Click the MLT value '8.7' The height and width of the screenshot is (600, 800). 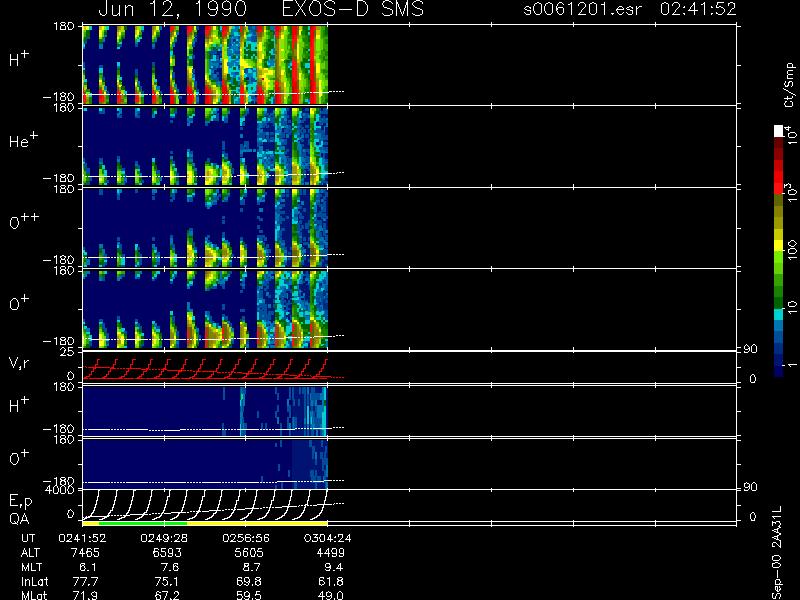(252, 567)
